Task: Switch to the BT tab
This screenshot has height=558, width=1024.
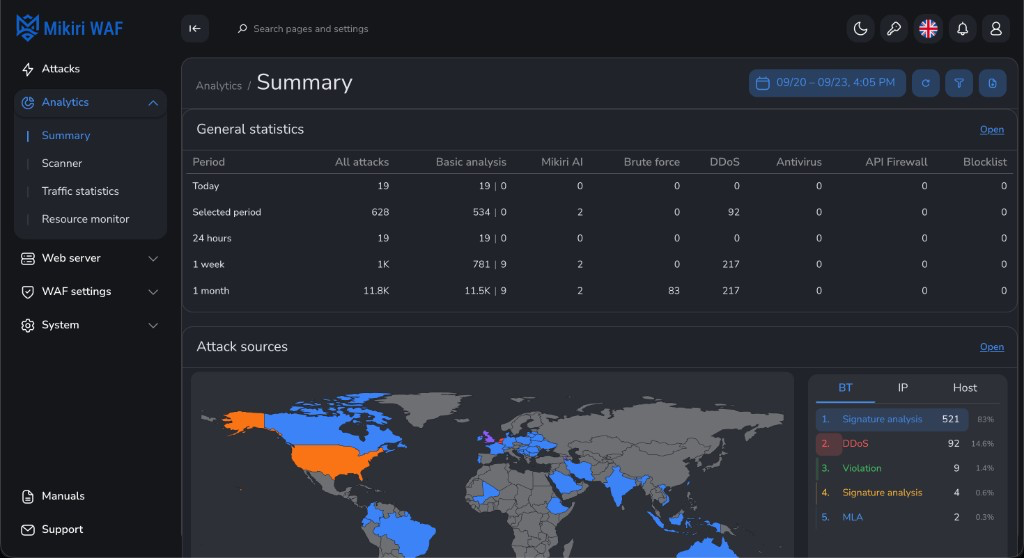Action: point(845,387)
